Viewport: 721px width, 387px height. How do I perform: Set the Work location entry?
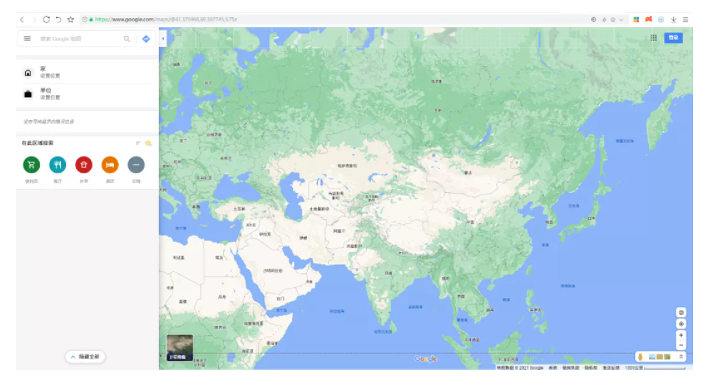click(x=87, y=94)
